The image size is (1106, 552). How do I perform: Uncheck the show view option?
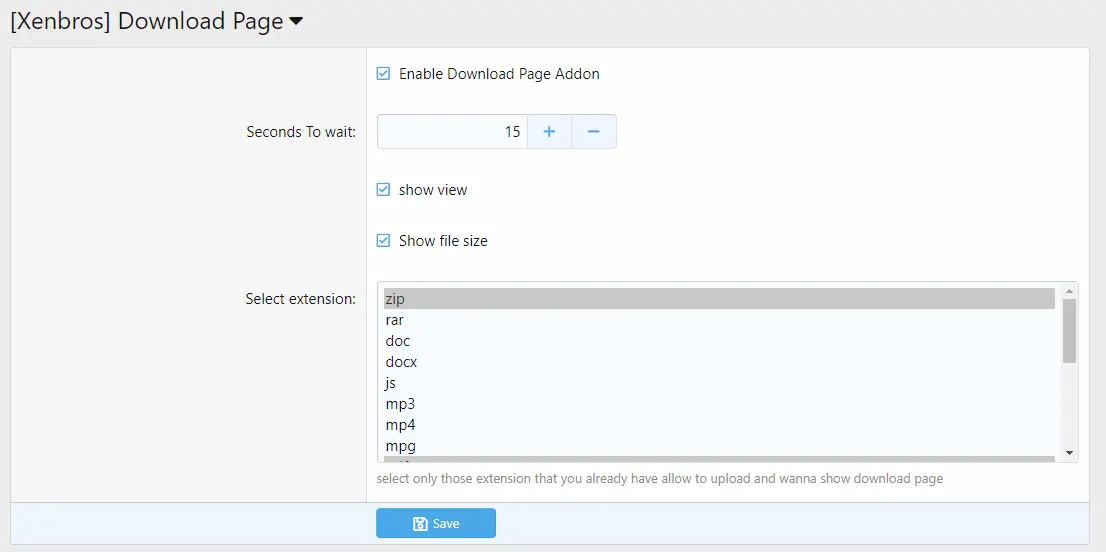(x=383, y=190)
